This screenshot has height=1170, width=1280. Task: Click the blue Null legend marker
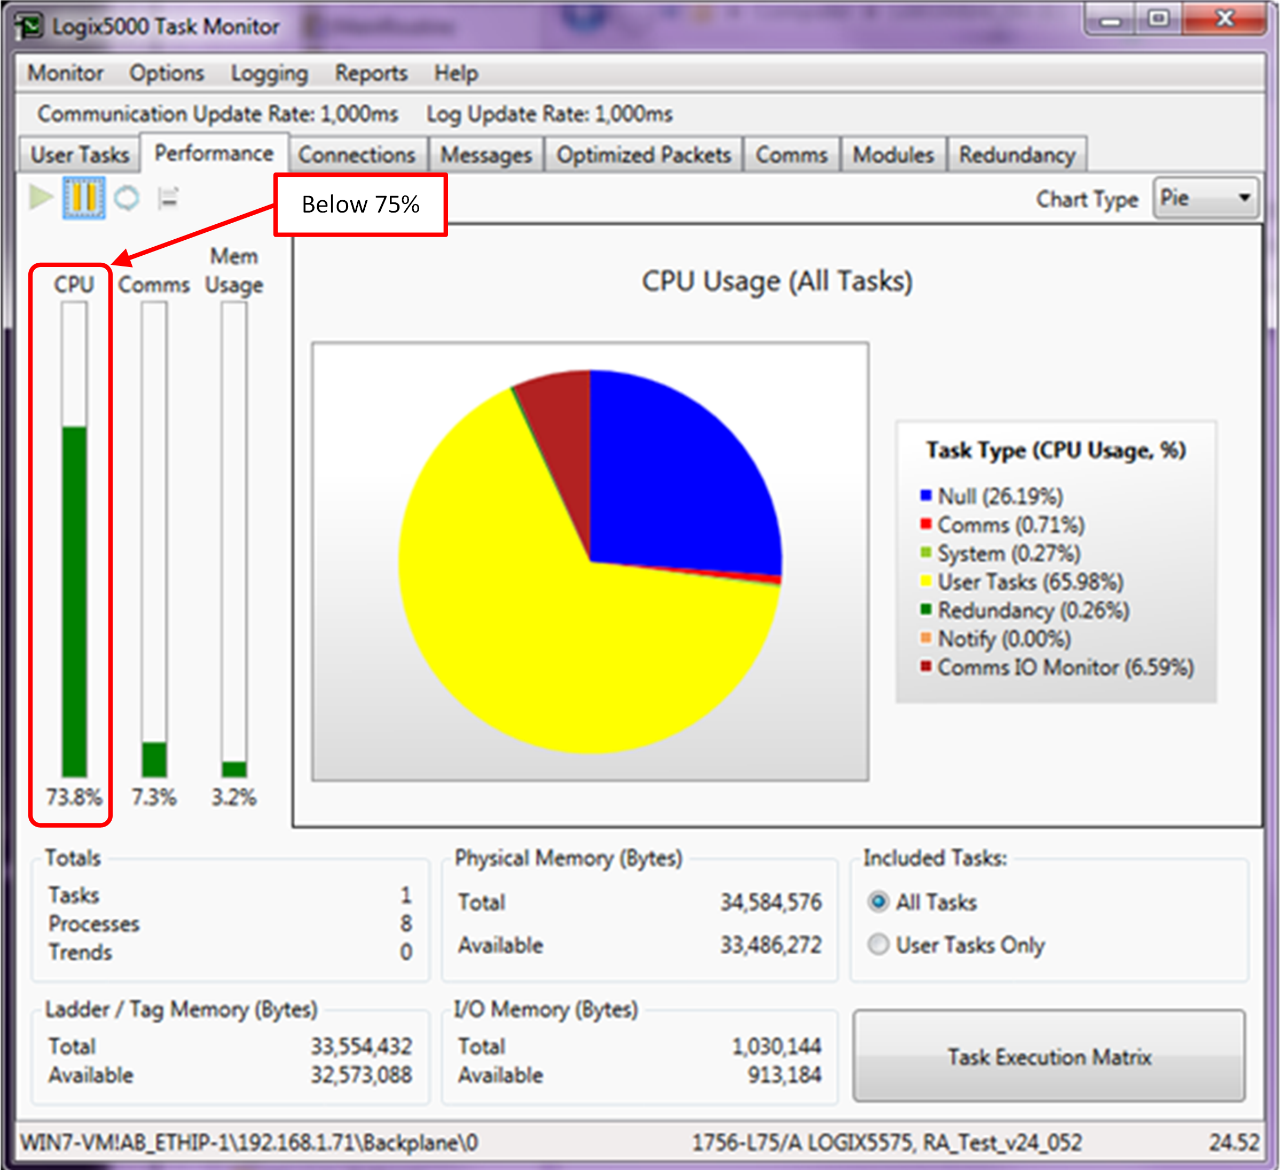[925, 496]
